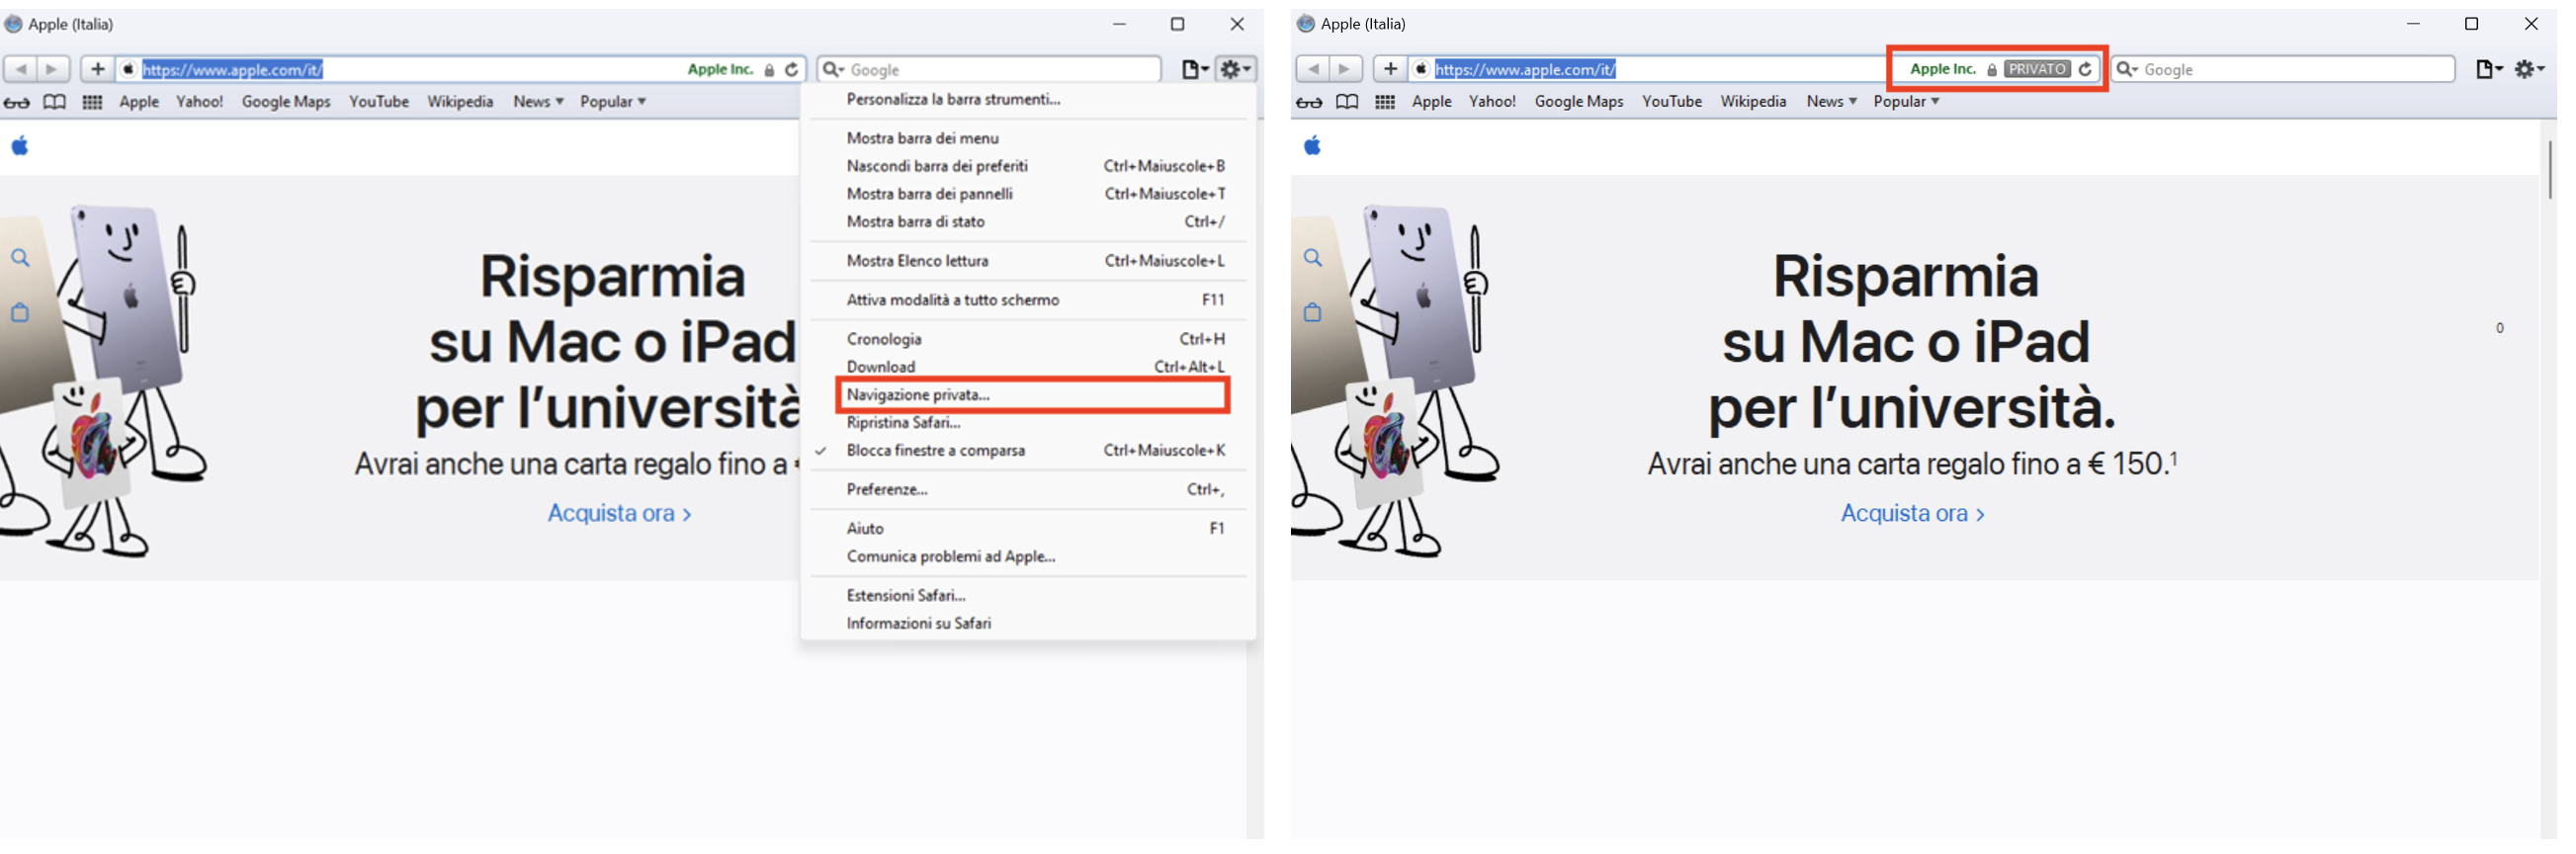
Task: Click the reload icon in left window address bar
Action: coord(792,69)
